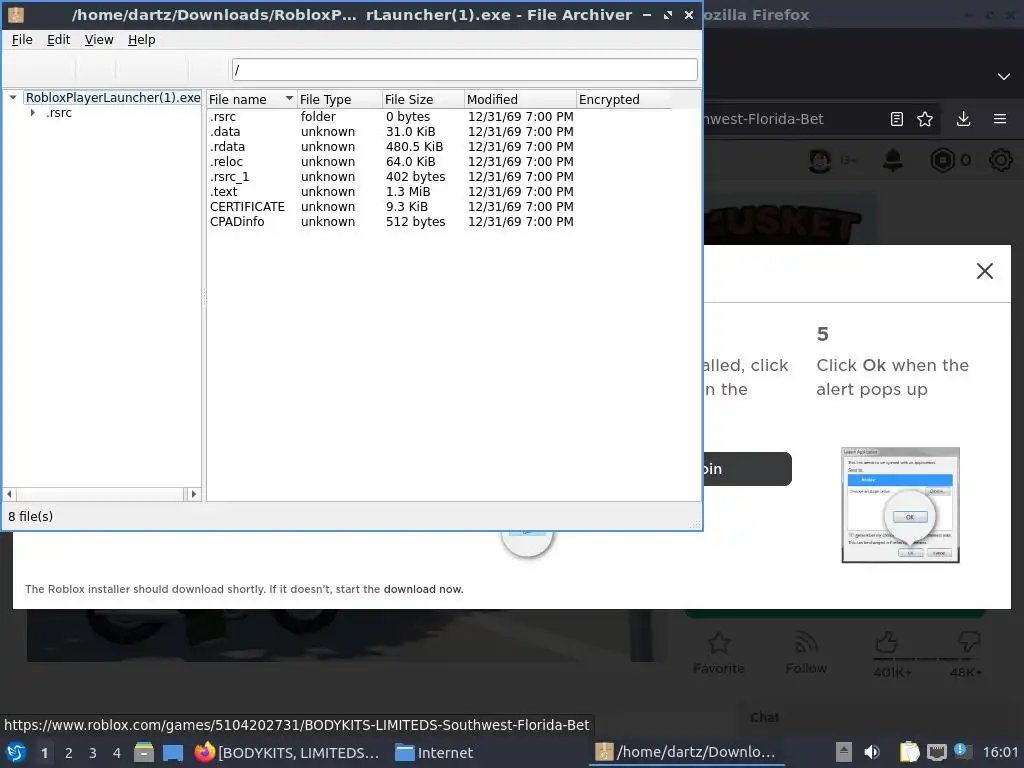Expand the .rsrc tree node
Image resolution: width=1024 pixels, height=768 pixels.
[x=33, y=113]
